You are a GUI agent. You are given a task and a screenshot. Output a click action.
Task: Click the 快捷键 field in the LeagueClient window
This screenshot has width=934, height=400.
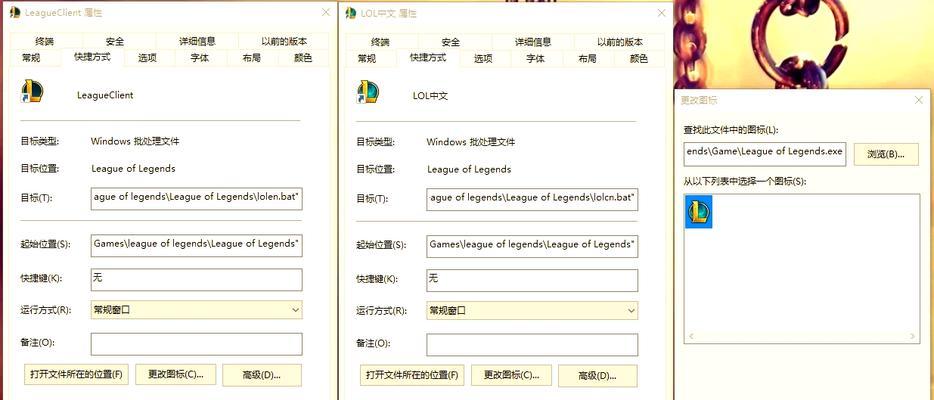tap(197, 279)
